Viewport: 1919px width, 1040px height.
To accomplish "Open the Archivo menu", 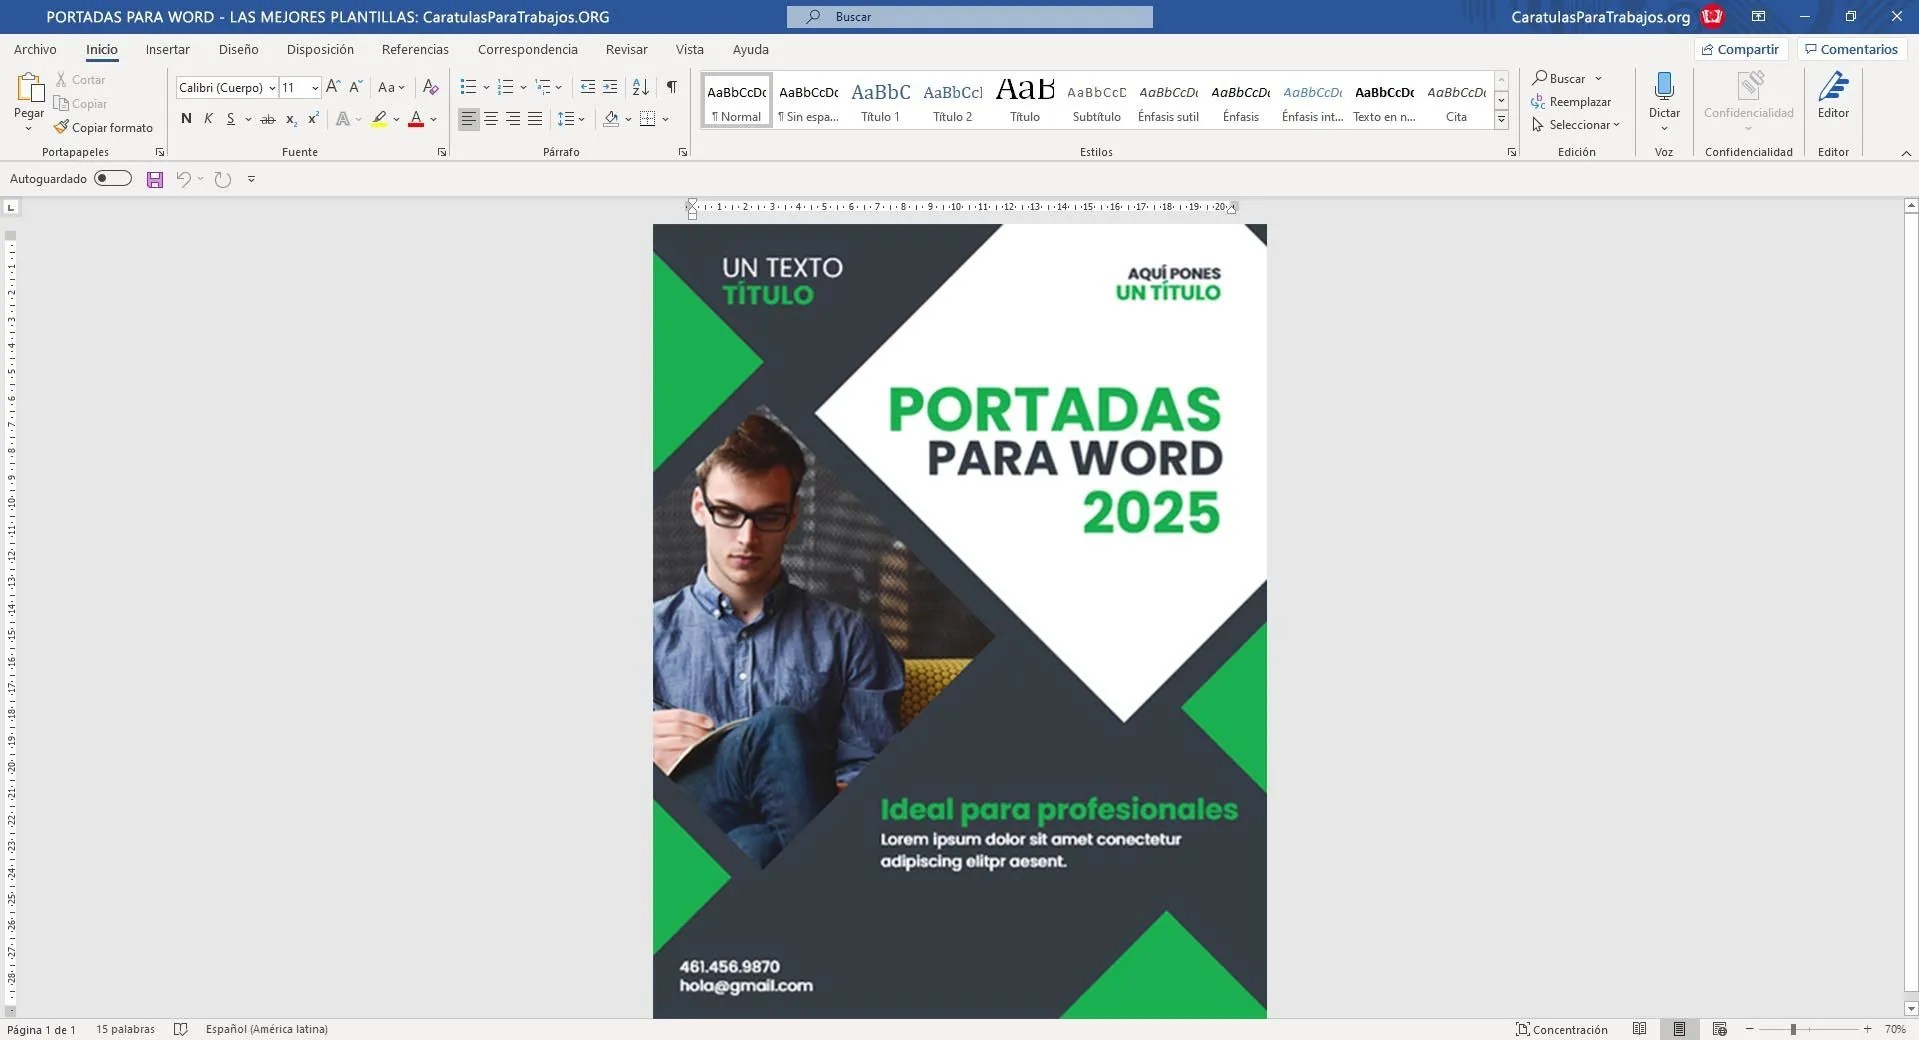I will [x=35, y=49].
